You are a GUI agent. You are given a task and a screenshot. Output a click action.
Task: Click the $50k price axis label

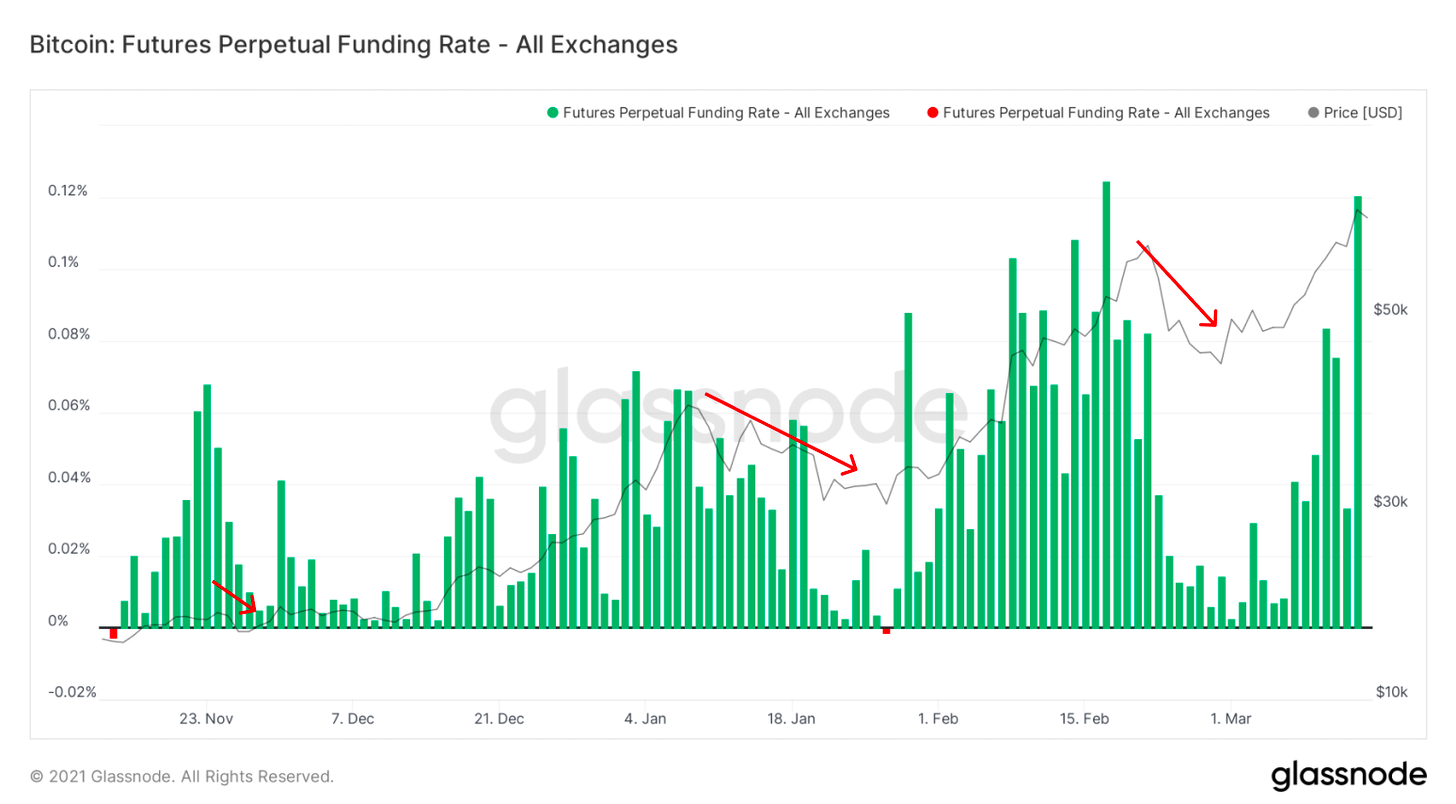pyautogui.click(x=1390, y=310)
